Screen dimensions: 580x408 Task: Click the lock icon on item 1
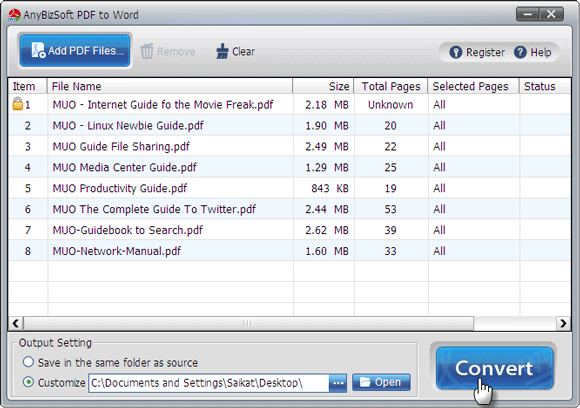(x=17, y=104)
